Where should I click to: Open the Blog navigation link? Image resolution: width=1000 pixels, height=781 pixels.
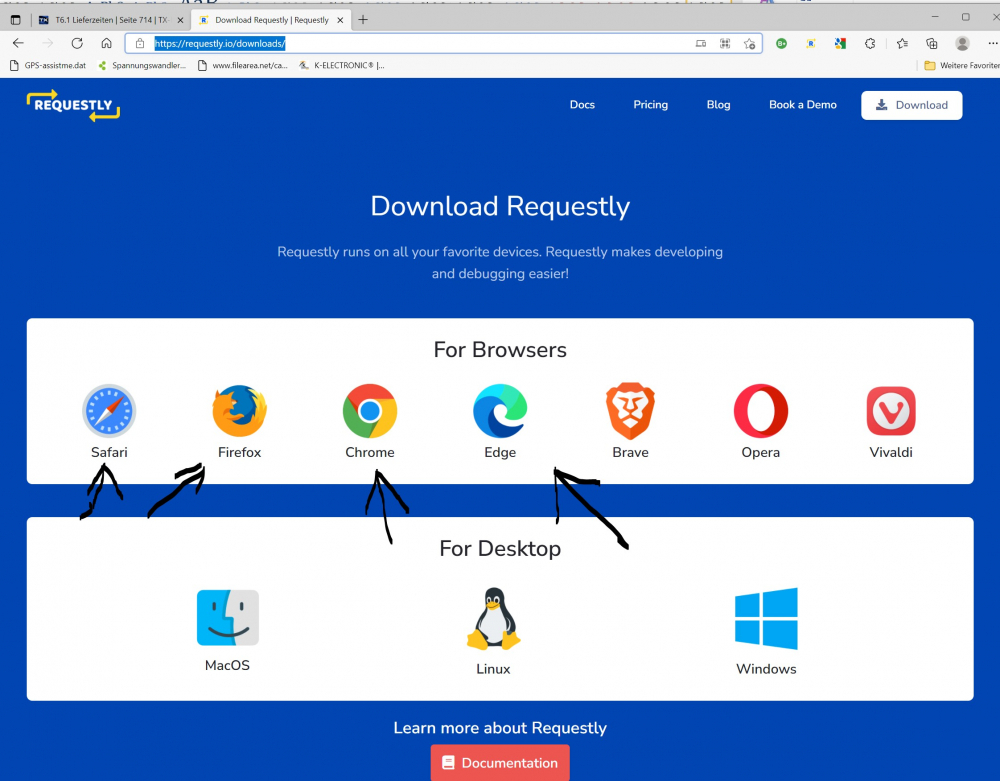point(718,105)
